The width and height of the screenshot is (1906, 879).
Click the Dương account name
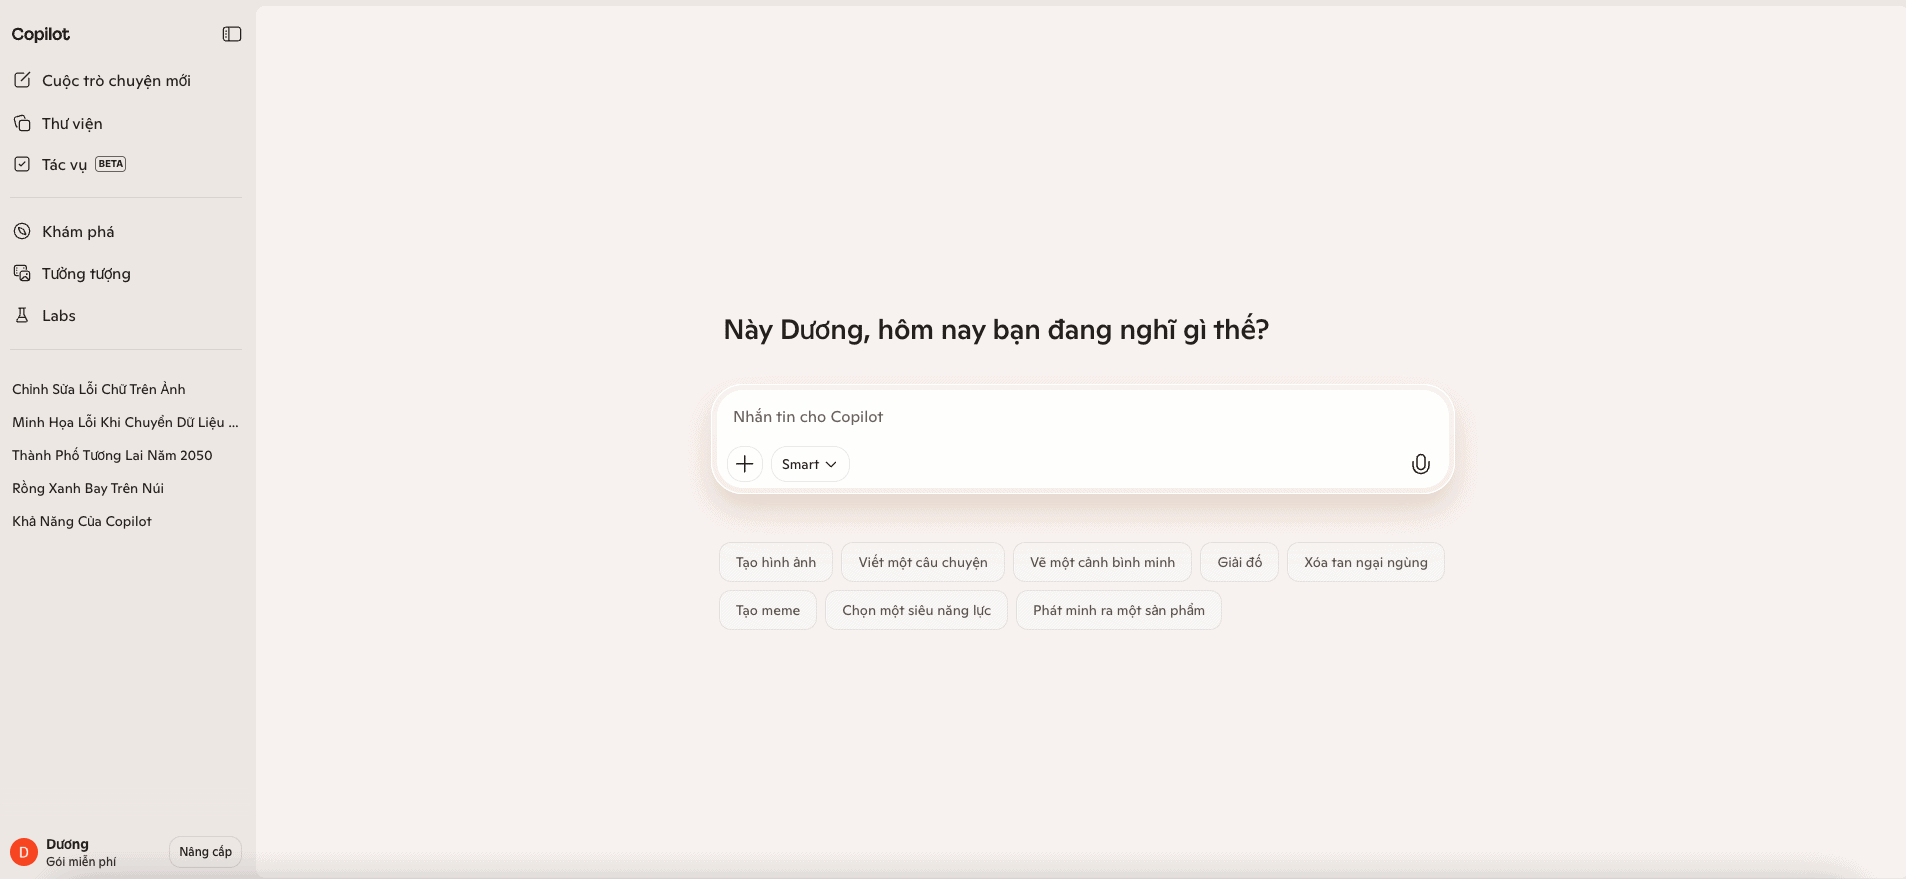click(67, 844)
